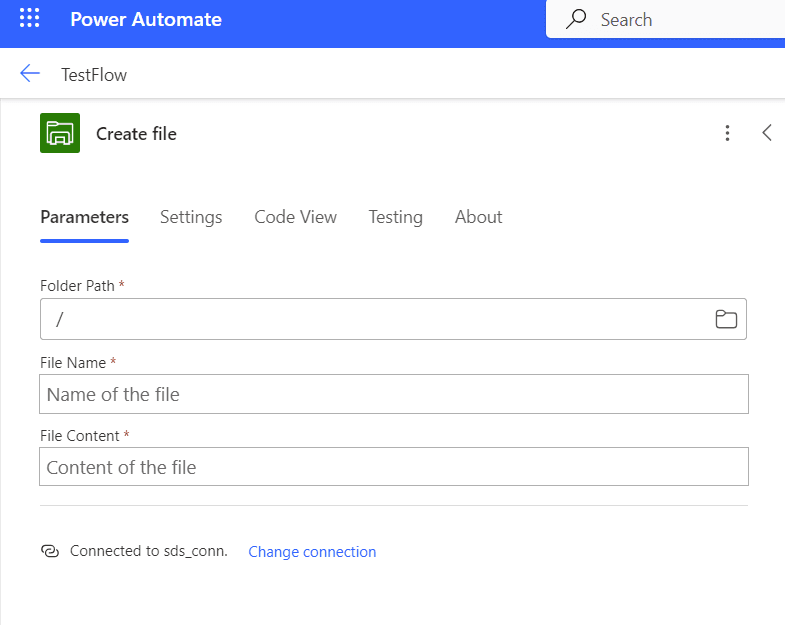Click the Change connection link
The width and height of the screenshot is (785, 625).
[312, 552]
